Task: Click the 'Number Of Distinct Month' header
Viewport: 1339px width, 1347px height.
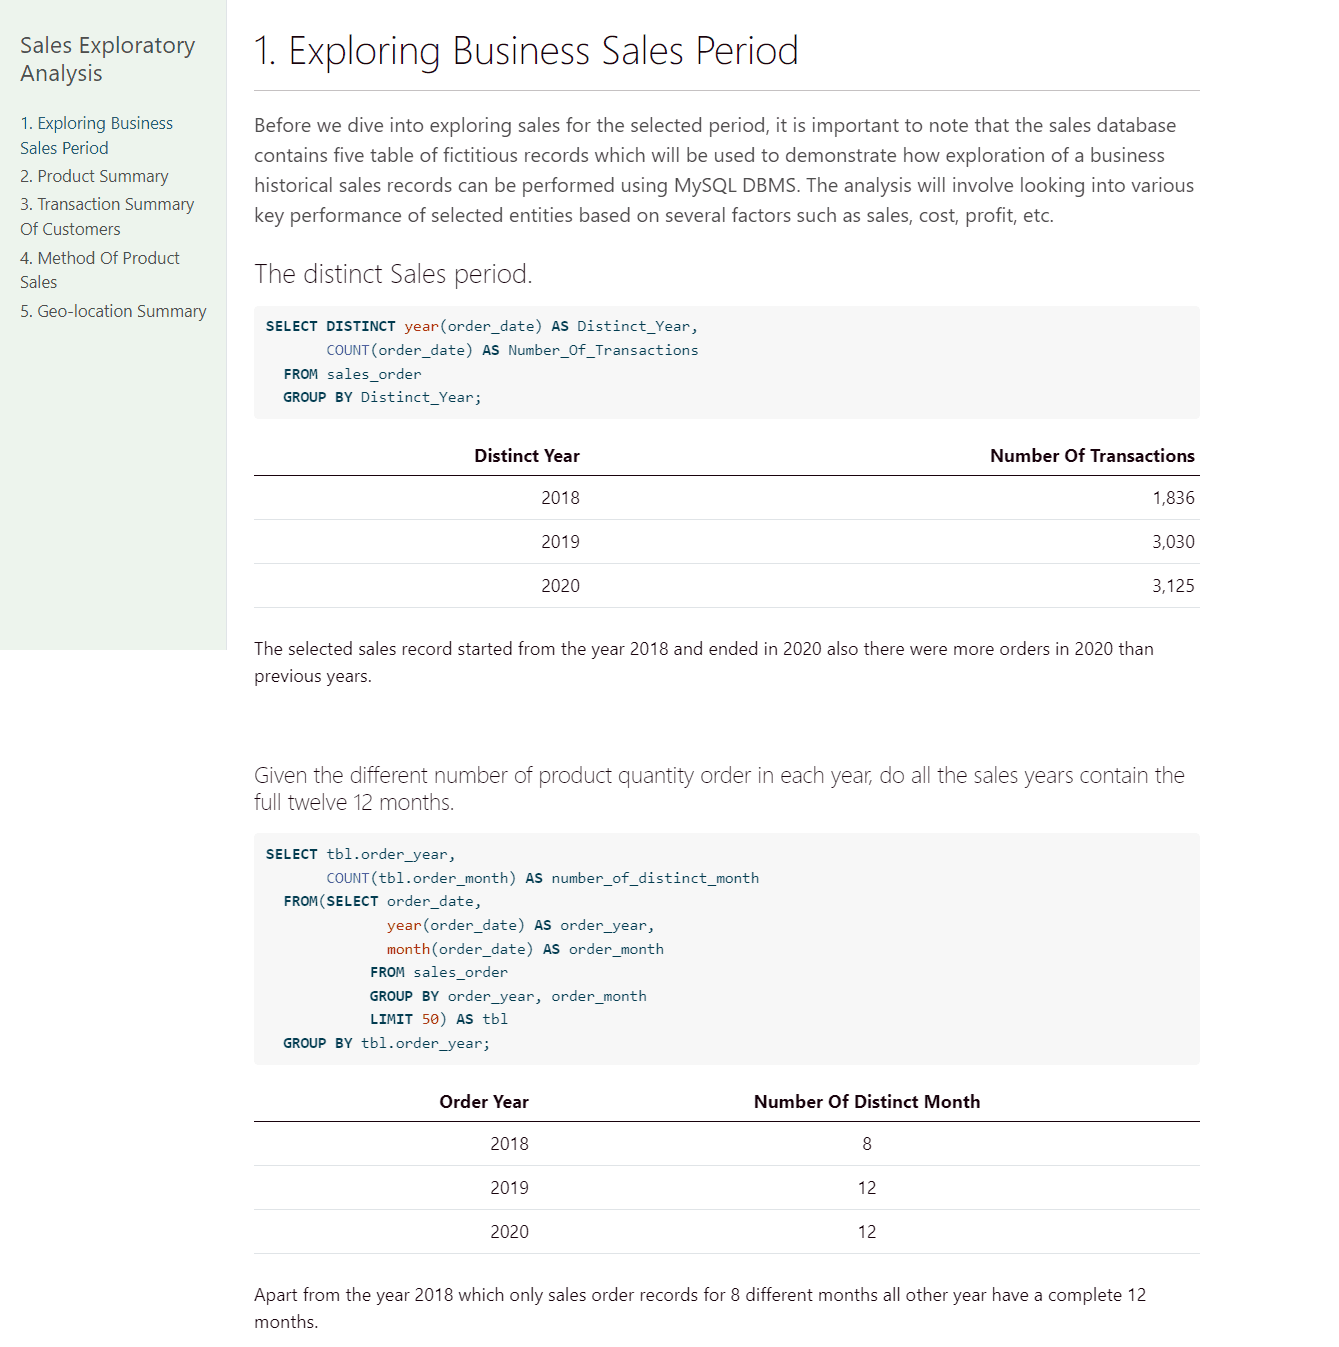Action: 866,1102
